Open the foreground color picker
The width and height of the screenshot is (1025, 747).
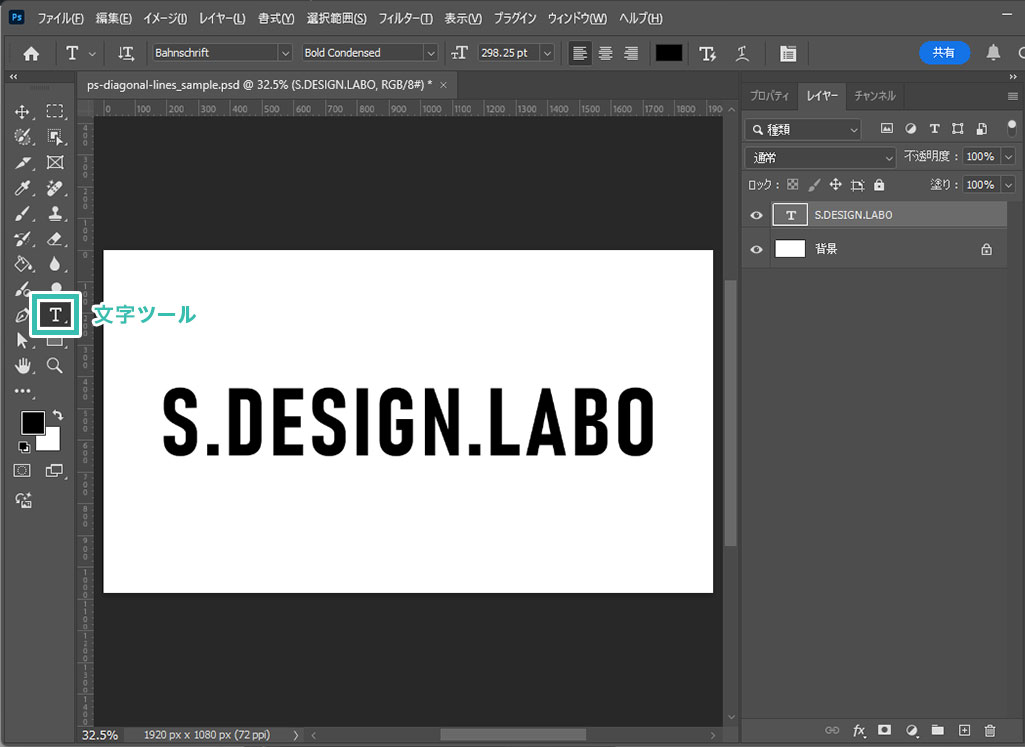click(32, 423)
